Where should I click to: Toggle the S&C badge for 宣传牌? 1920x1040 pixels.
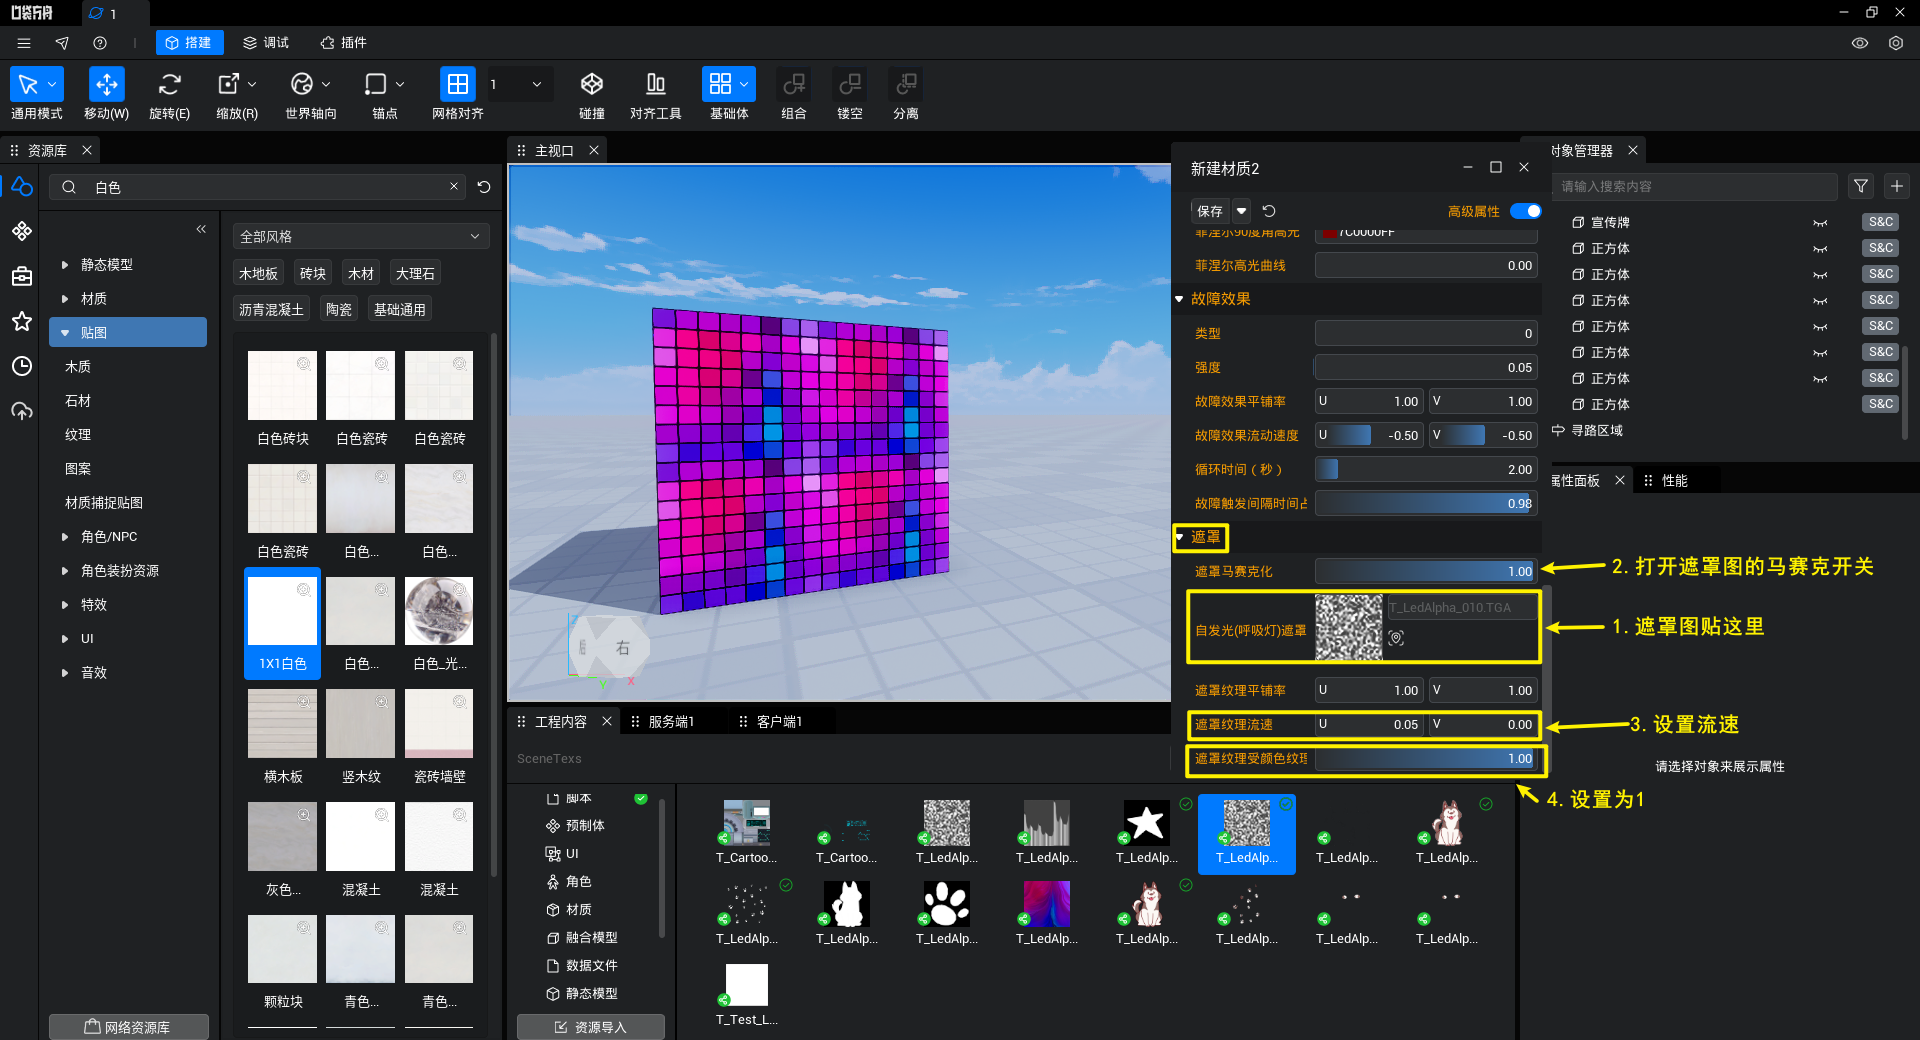[x=1881, y=222]
